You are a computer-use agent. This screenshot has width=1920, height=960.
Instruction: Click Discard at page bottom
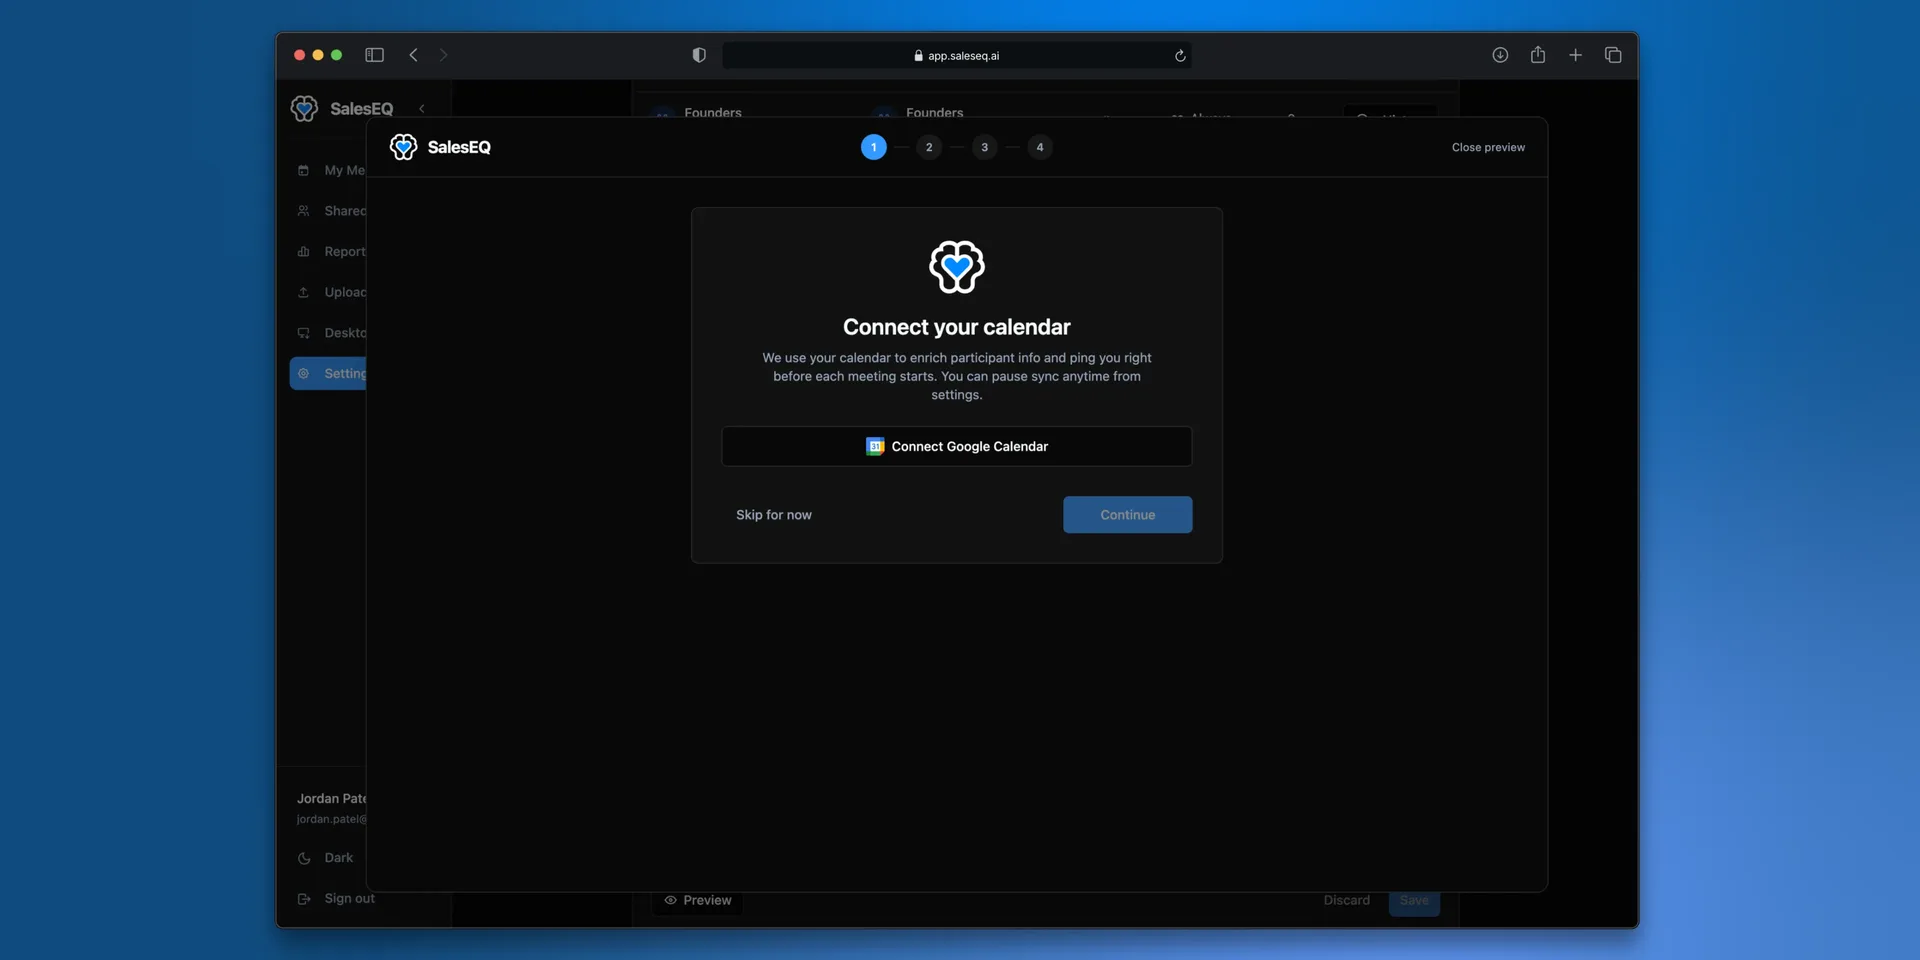pyautogui.click(x=1346, y=900)
